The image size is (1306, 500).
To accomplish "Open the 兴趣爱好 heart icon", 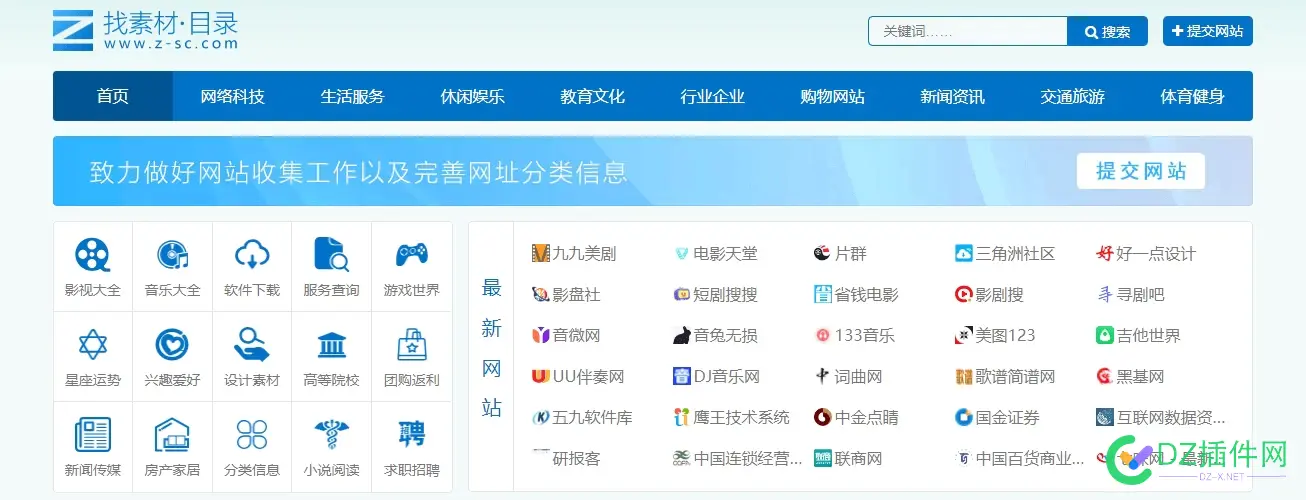I will pyautogui.click(x=172, y=345).
